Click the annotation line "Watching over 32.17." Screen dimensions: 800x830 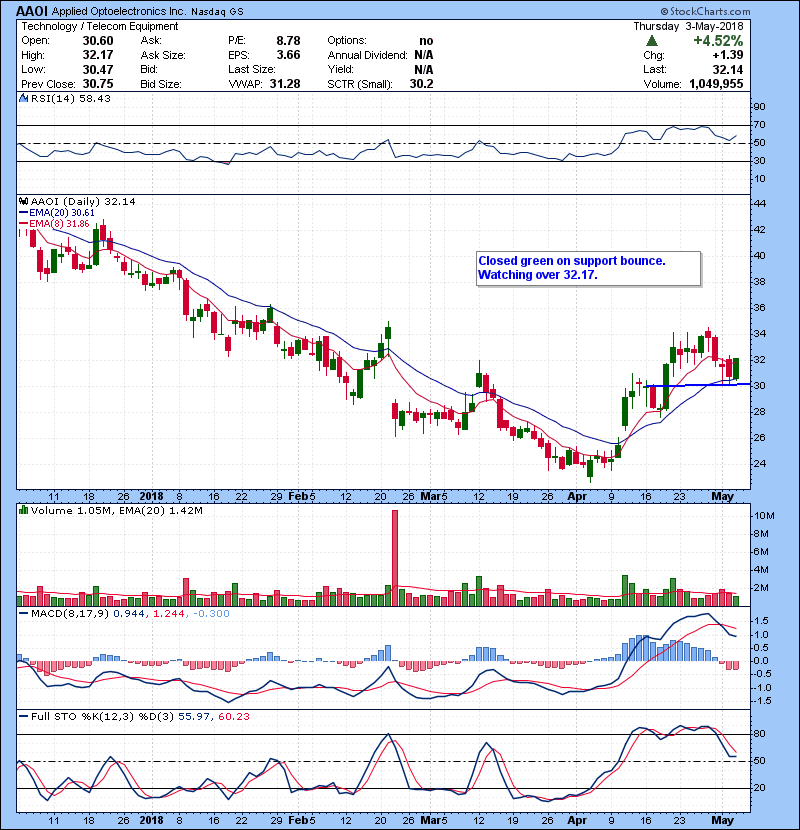pyautogui.click(x=537, y=275)
